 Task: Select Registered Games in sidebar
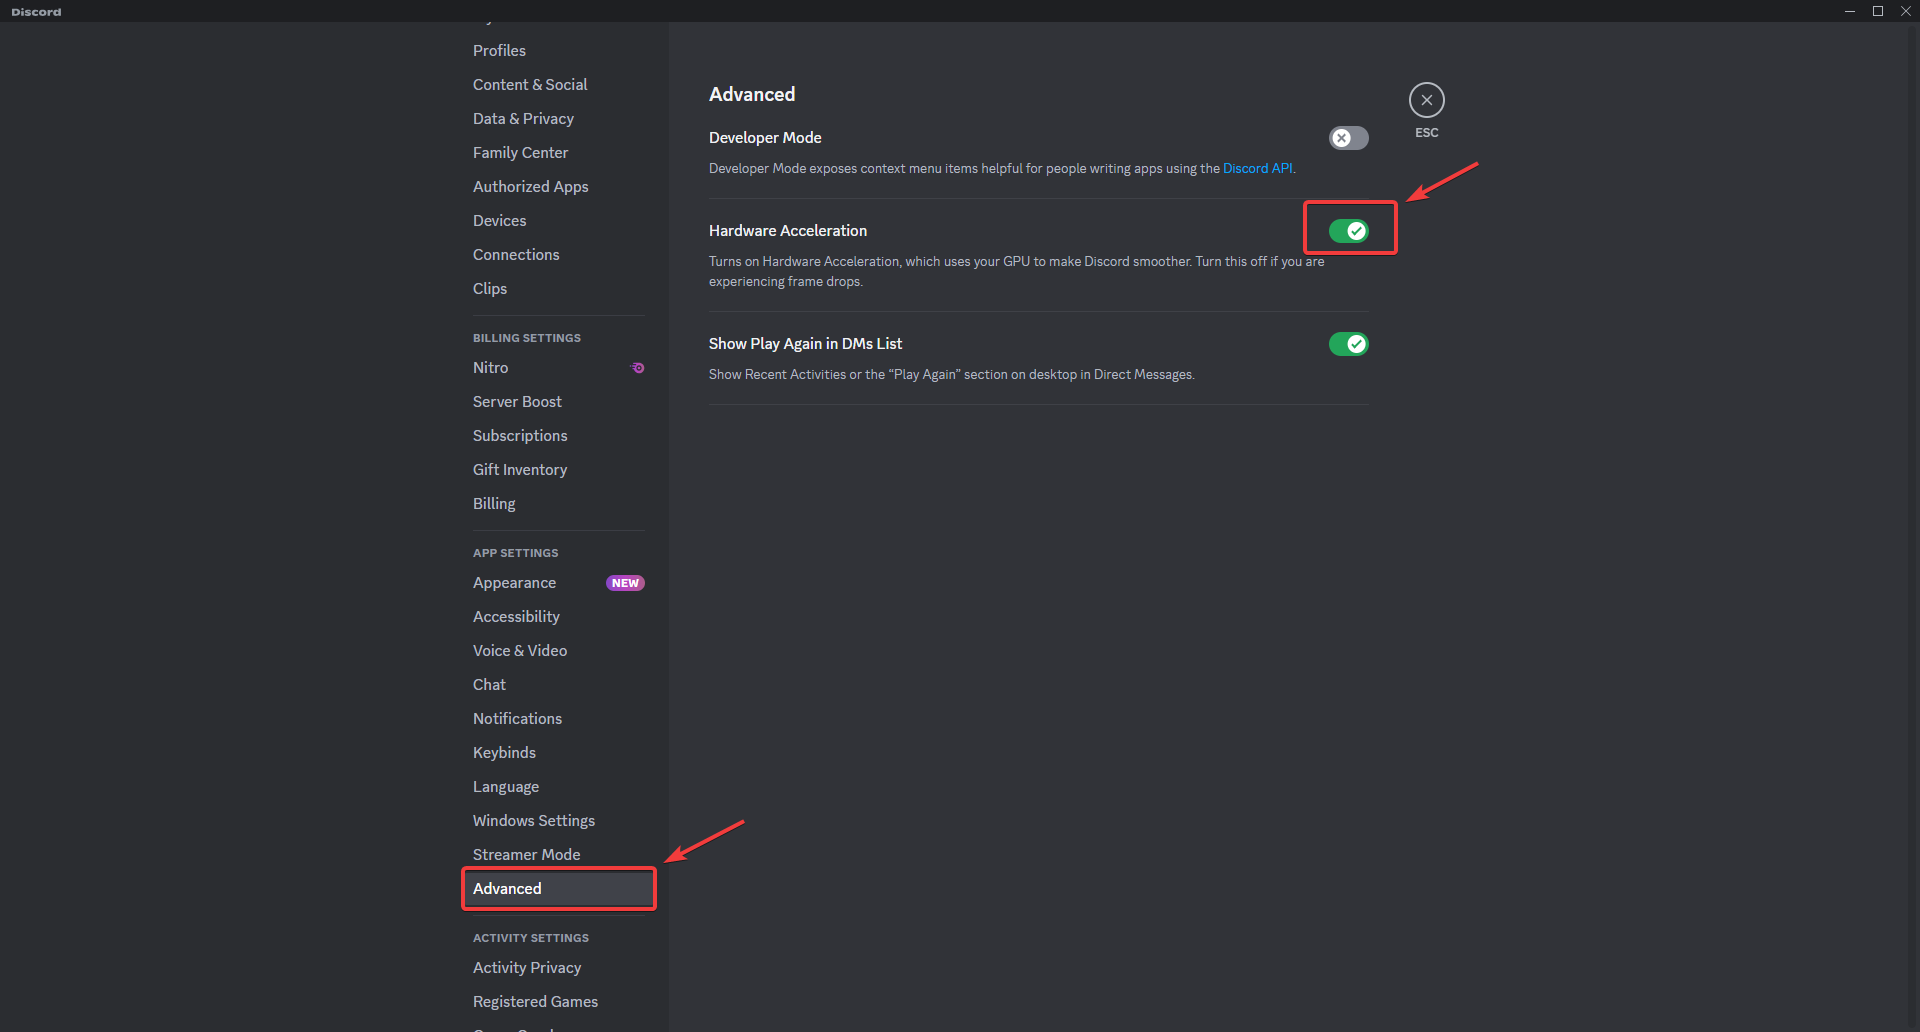tap(535, 1002)
